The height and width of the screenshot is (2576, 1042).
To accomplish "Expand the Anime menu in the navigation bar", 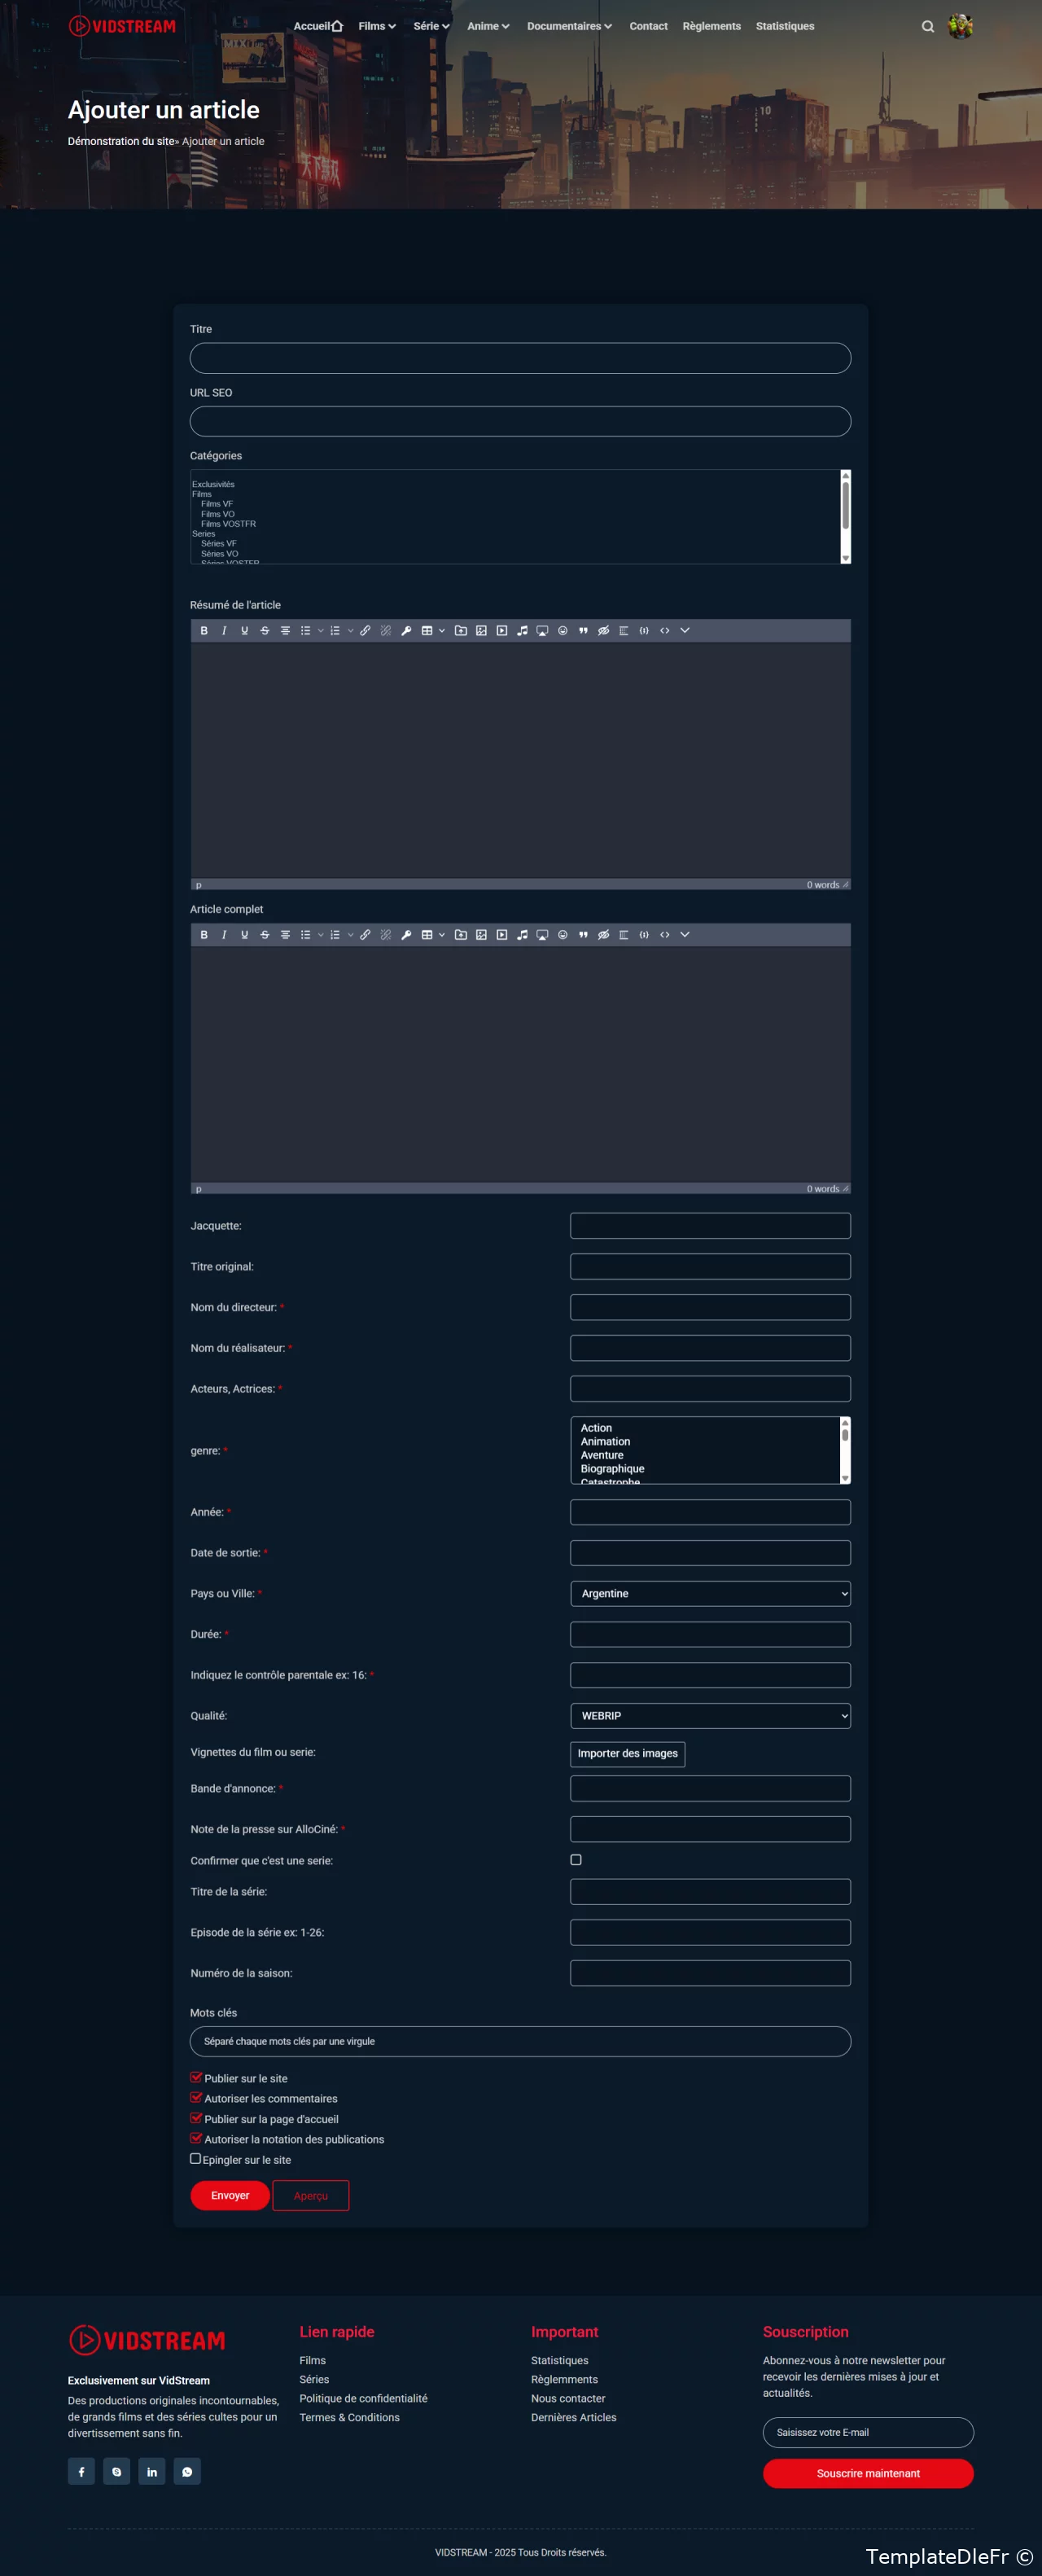I will (488, 27).
